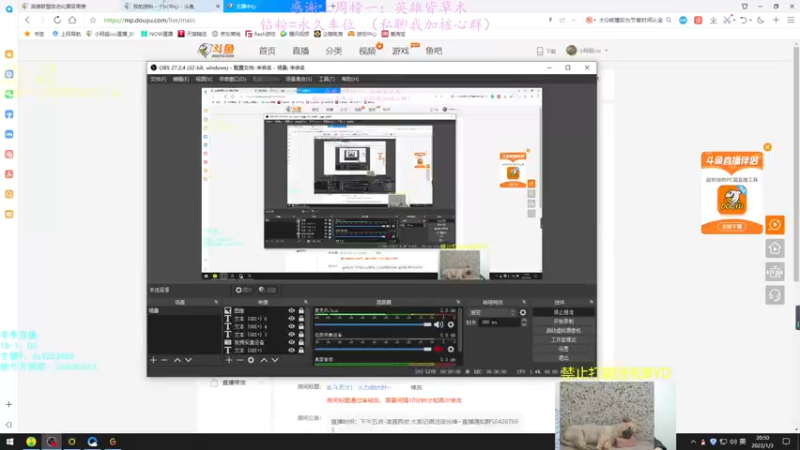This screenshot has width=800, height=450.
Task: Click 开始录制 button in OBS
Action: [563, 321]
